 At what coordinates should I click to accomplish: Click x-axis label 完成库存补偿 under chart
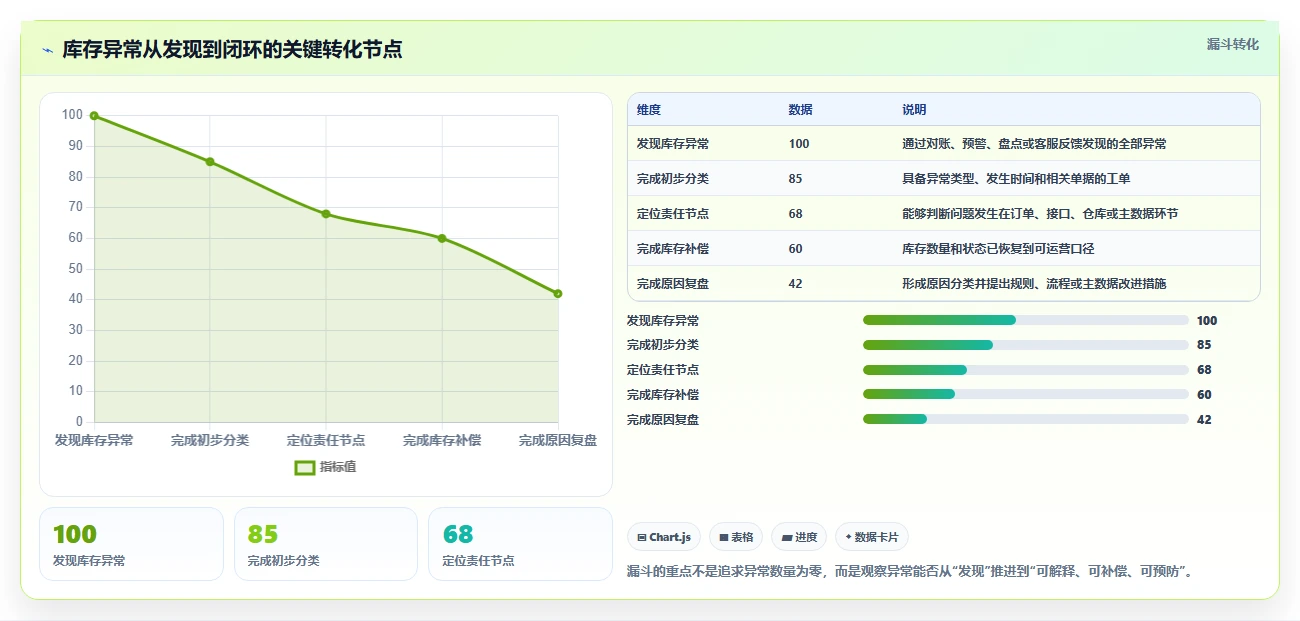click(x=442, y=440)
